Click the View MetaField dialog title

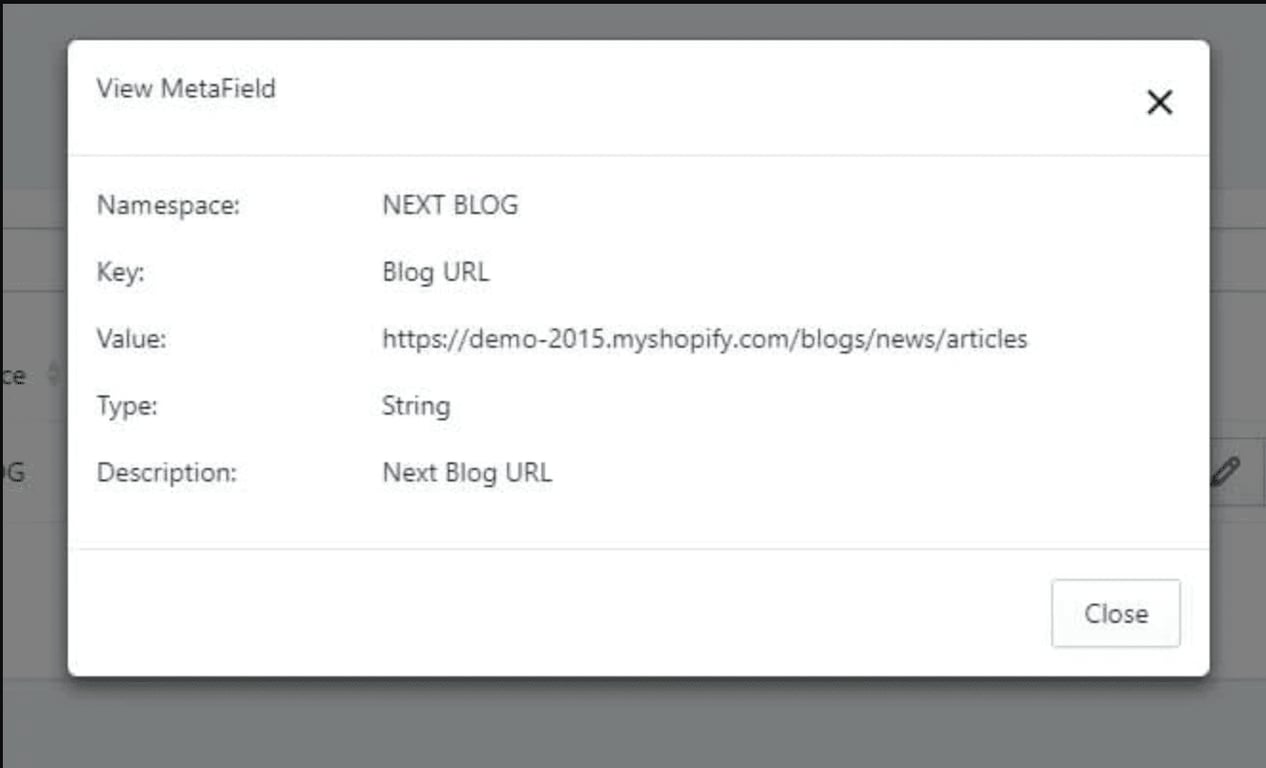click(186, 89)
